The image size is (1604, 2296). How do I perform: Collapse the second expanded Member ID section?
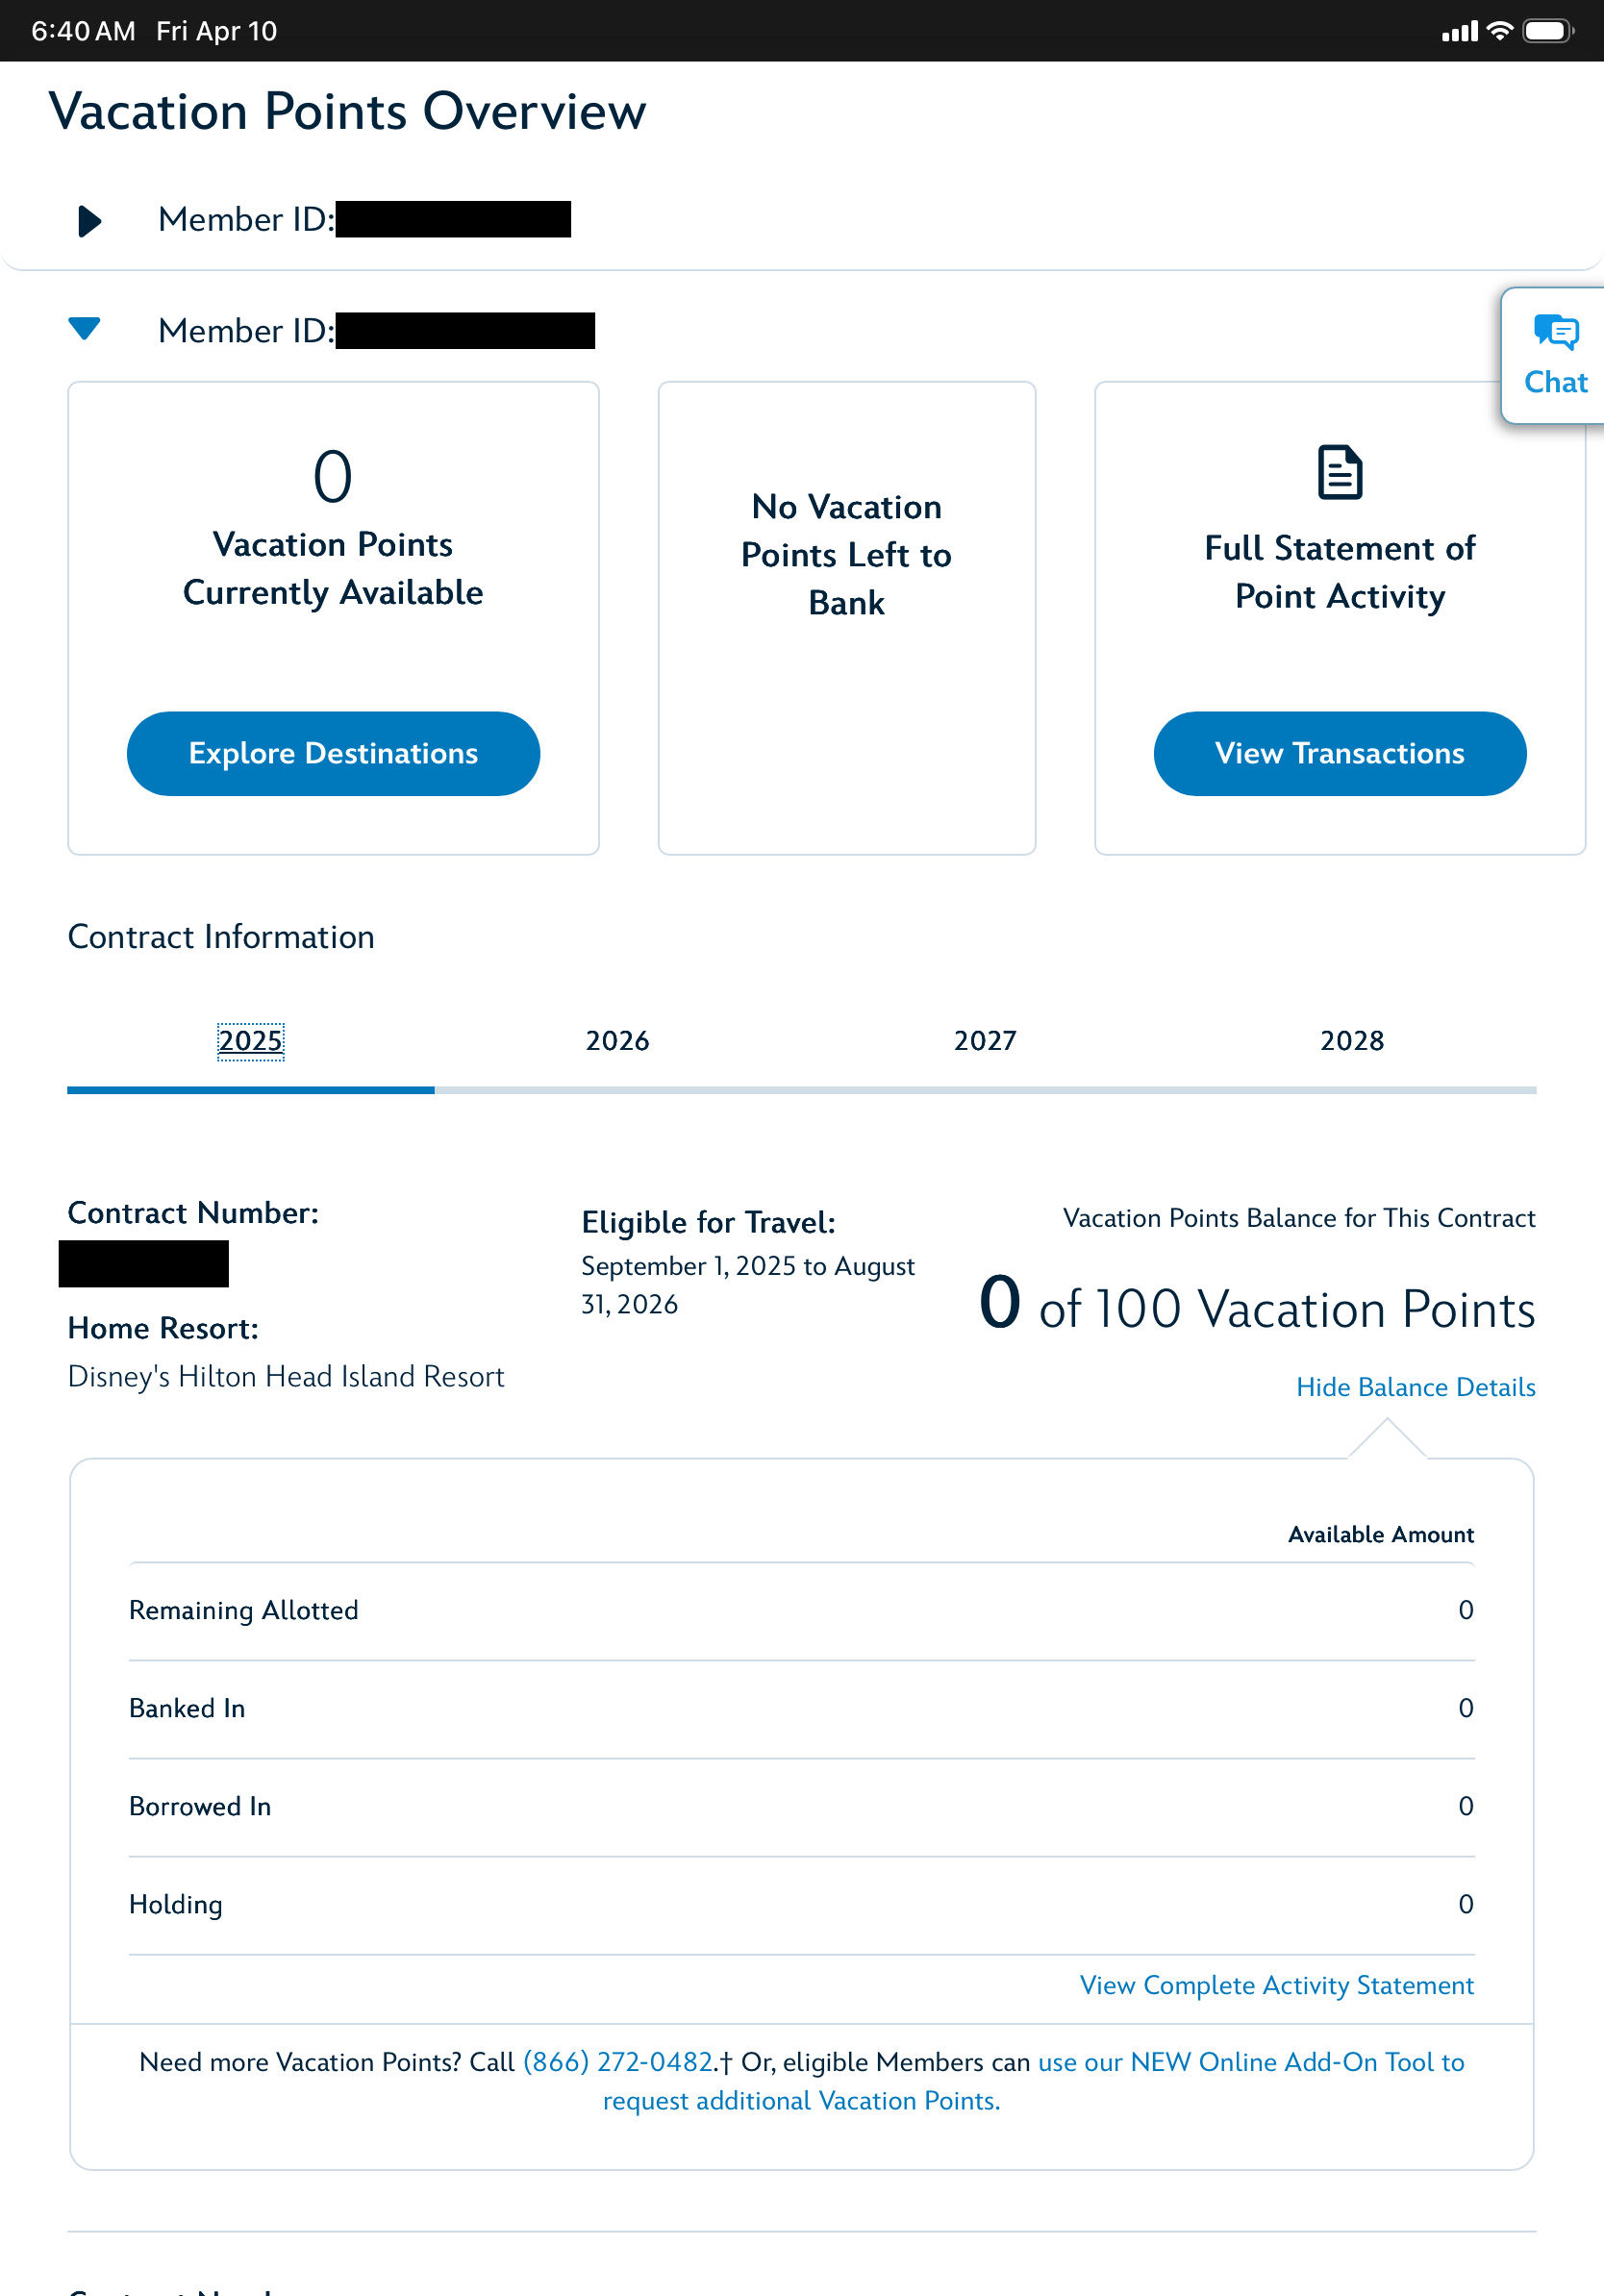85,329
